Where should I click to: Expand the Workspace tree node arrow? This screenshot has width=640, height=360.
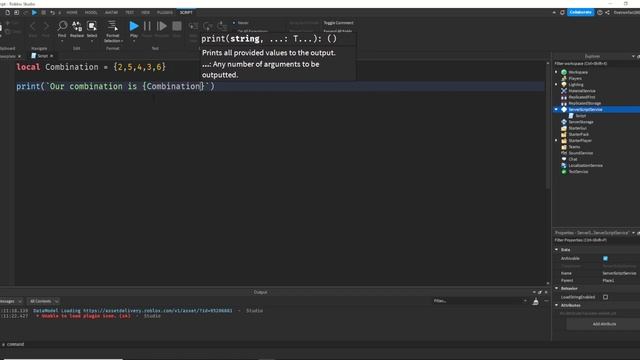point(556,72)
